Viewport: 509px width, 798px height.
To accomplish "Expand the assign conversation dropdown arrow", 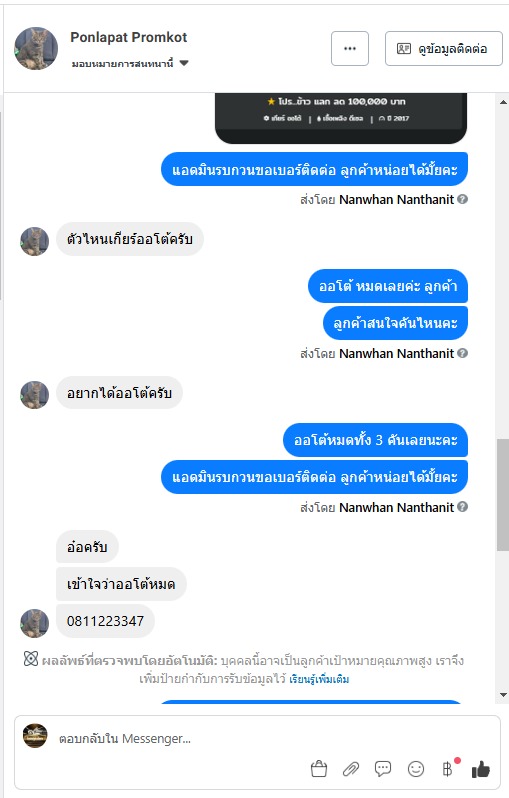I will pyautogui.click(x=184, y=63).
